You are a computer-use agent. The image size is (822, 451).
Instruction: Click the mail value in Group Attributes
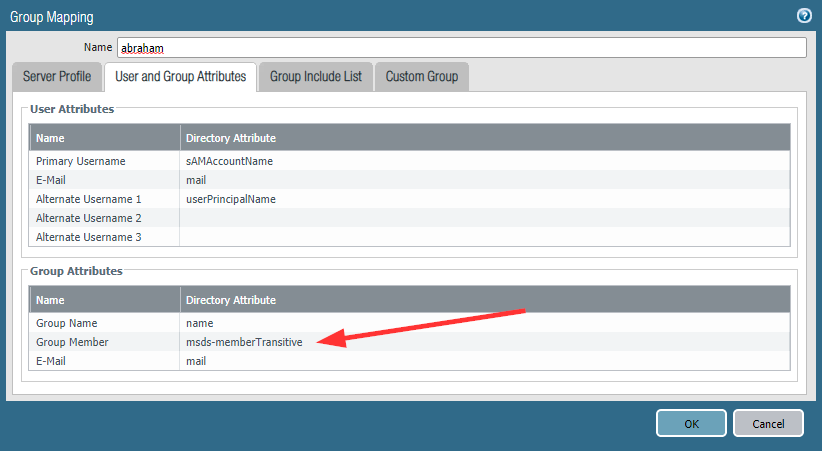[196, 361]
